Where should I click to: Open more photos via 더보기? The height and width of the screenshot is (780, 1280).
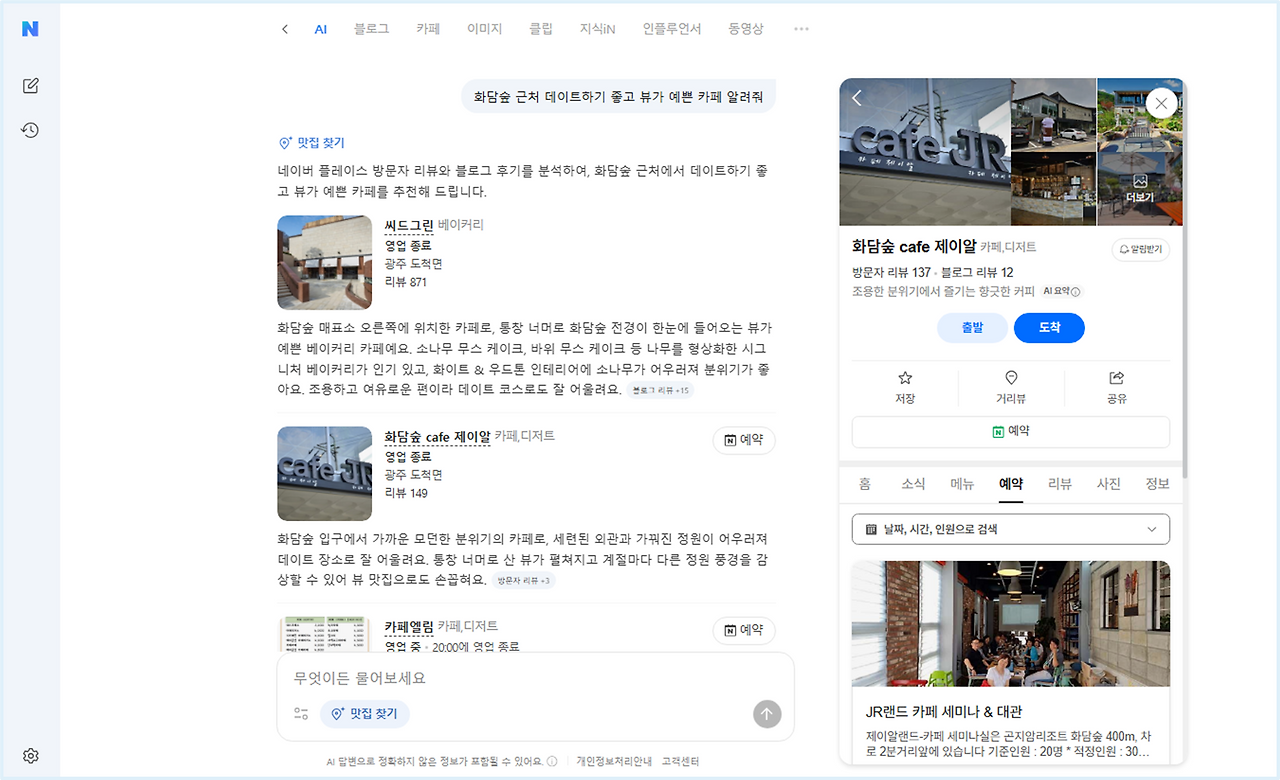(1140, 189)
